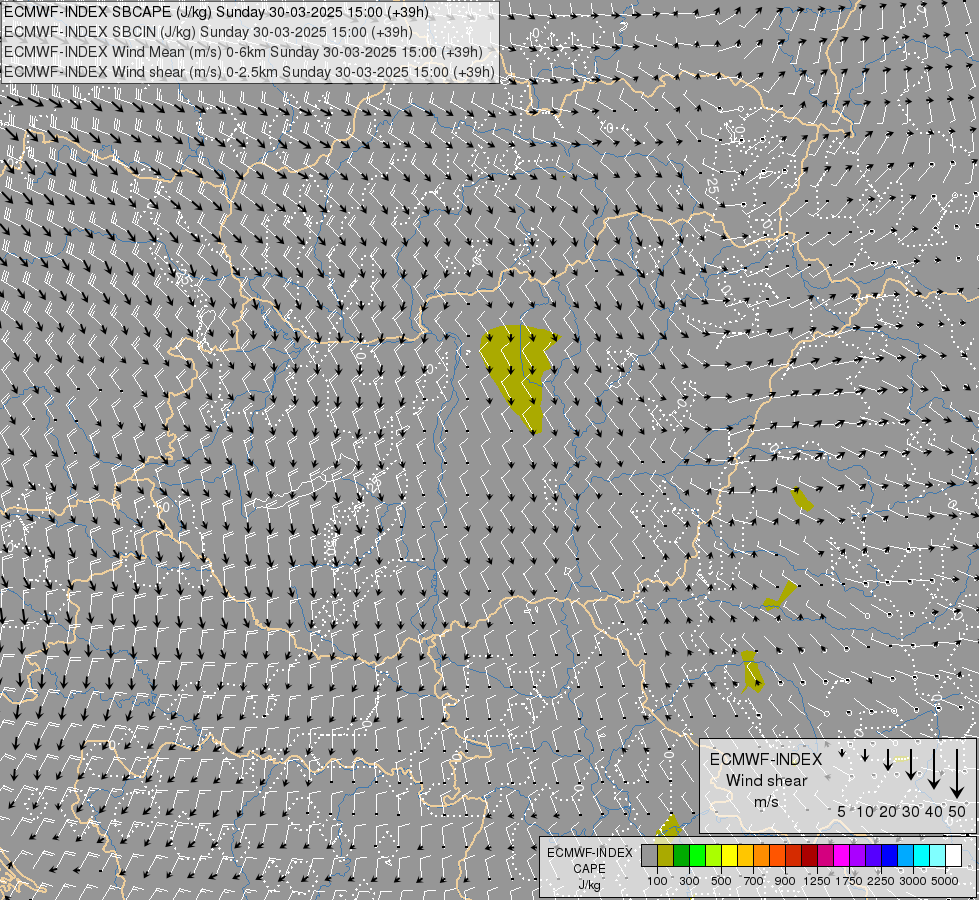Click the '100' CAPE legend value

pos(657,881)
